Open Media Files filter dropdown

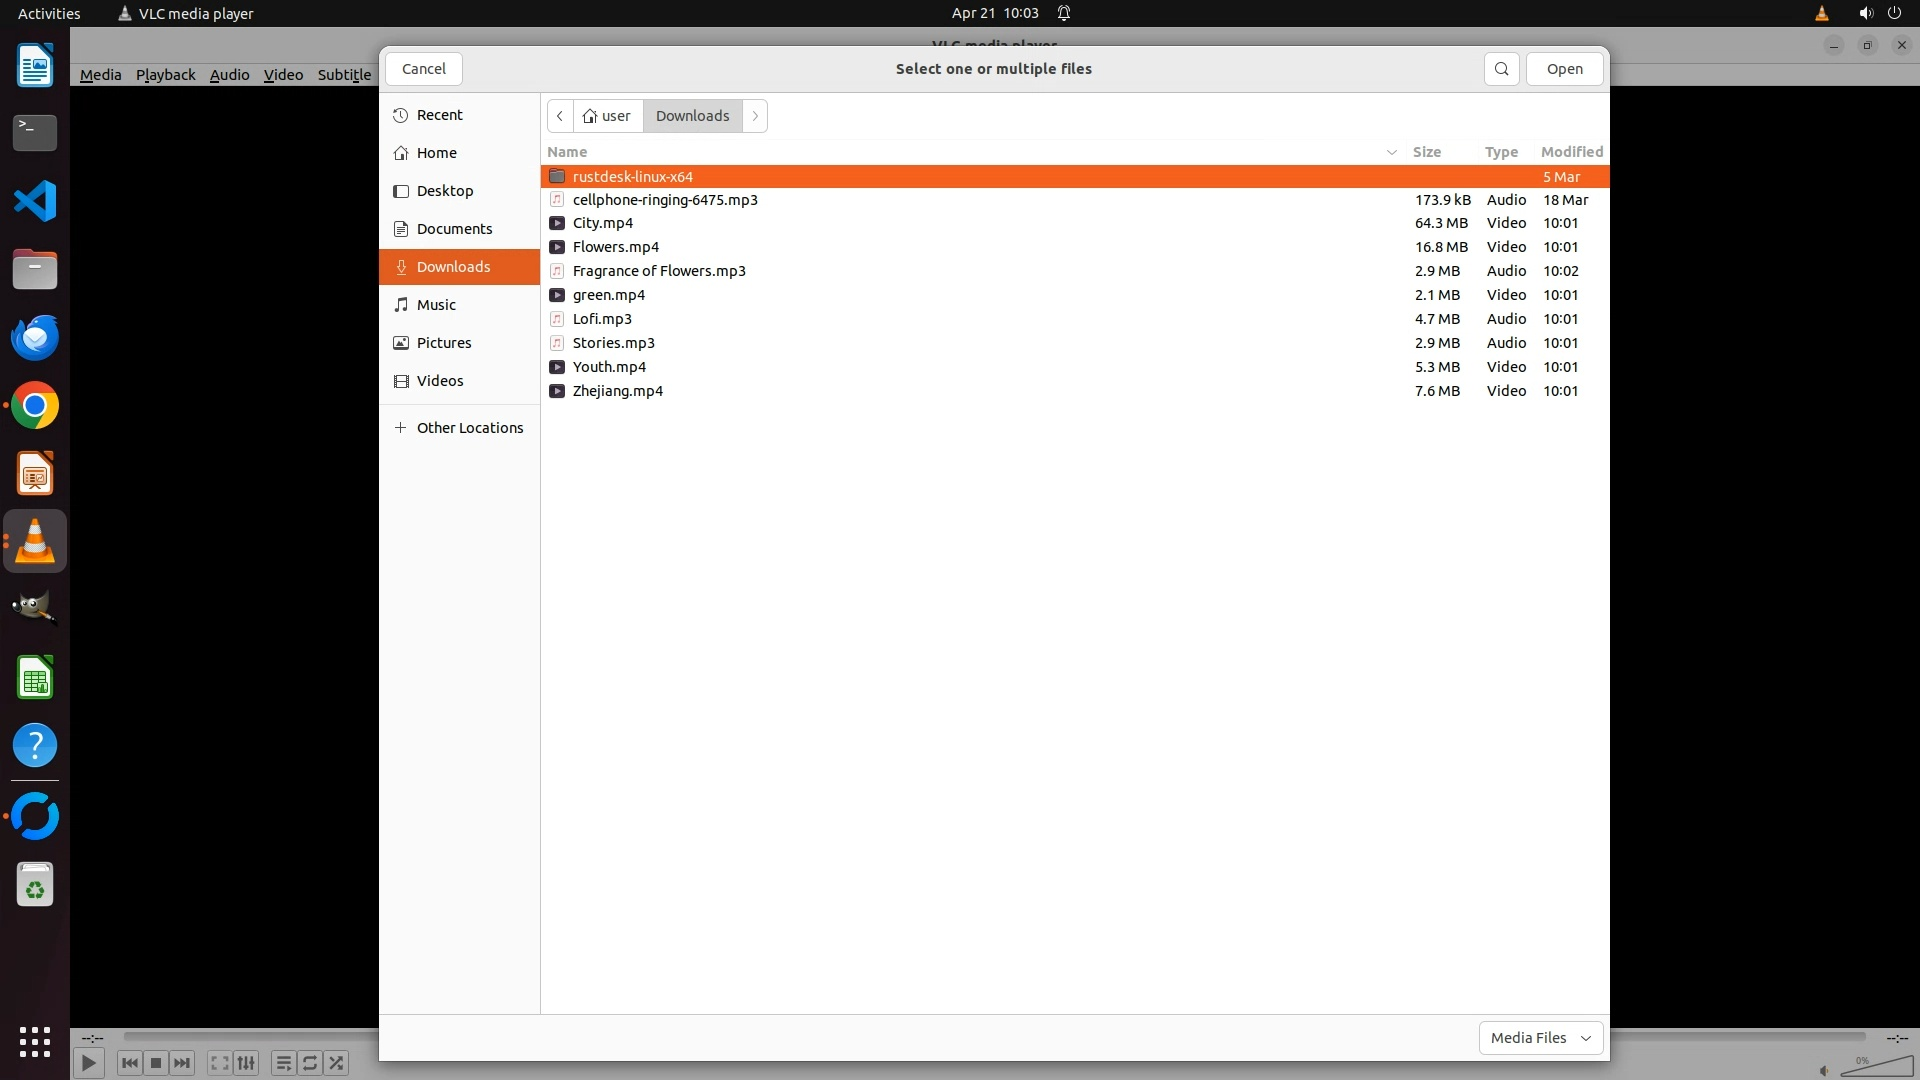(1540, 1038)
